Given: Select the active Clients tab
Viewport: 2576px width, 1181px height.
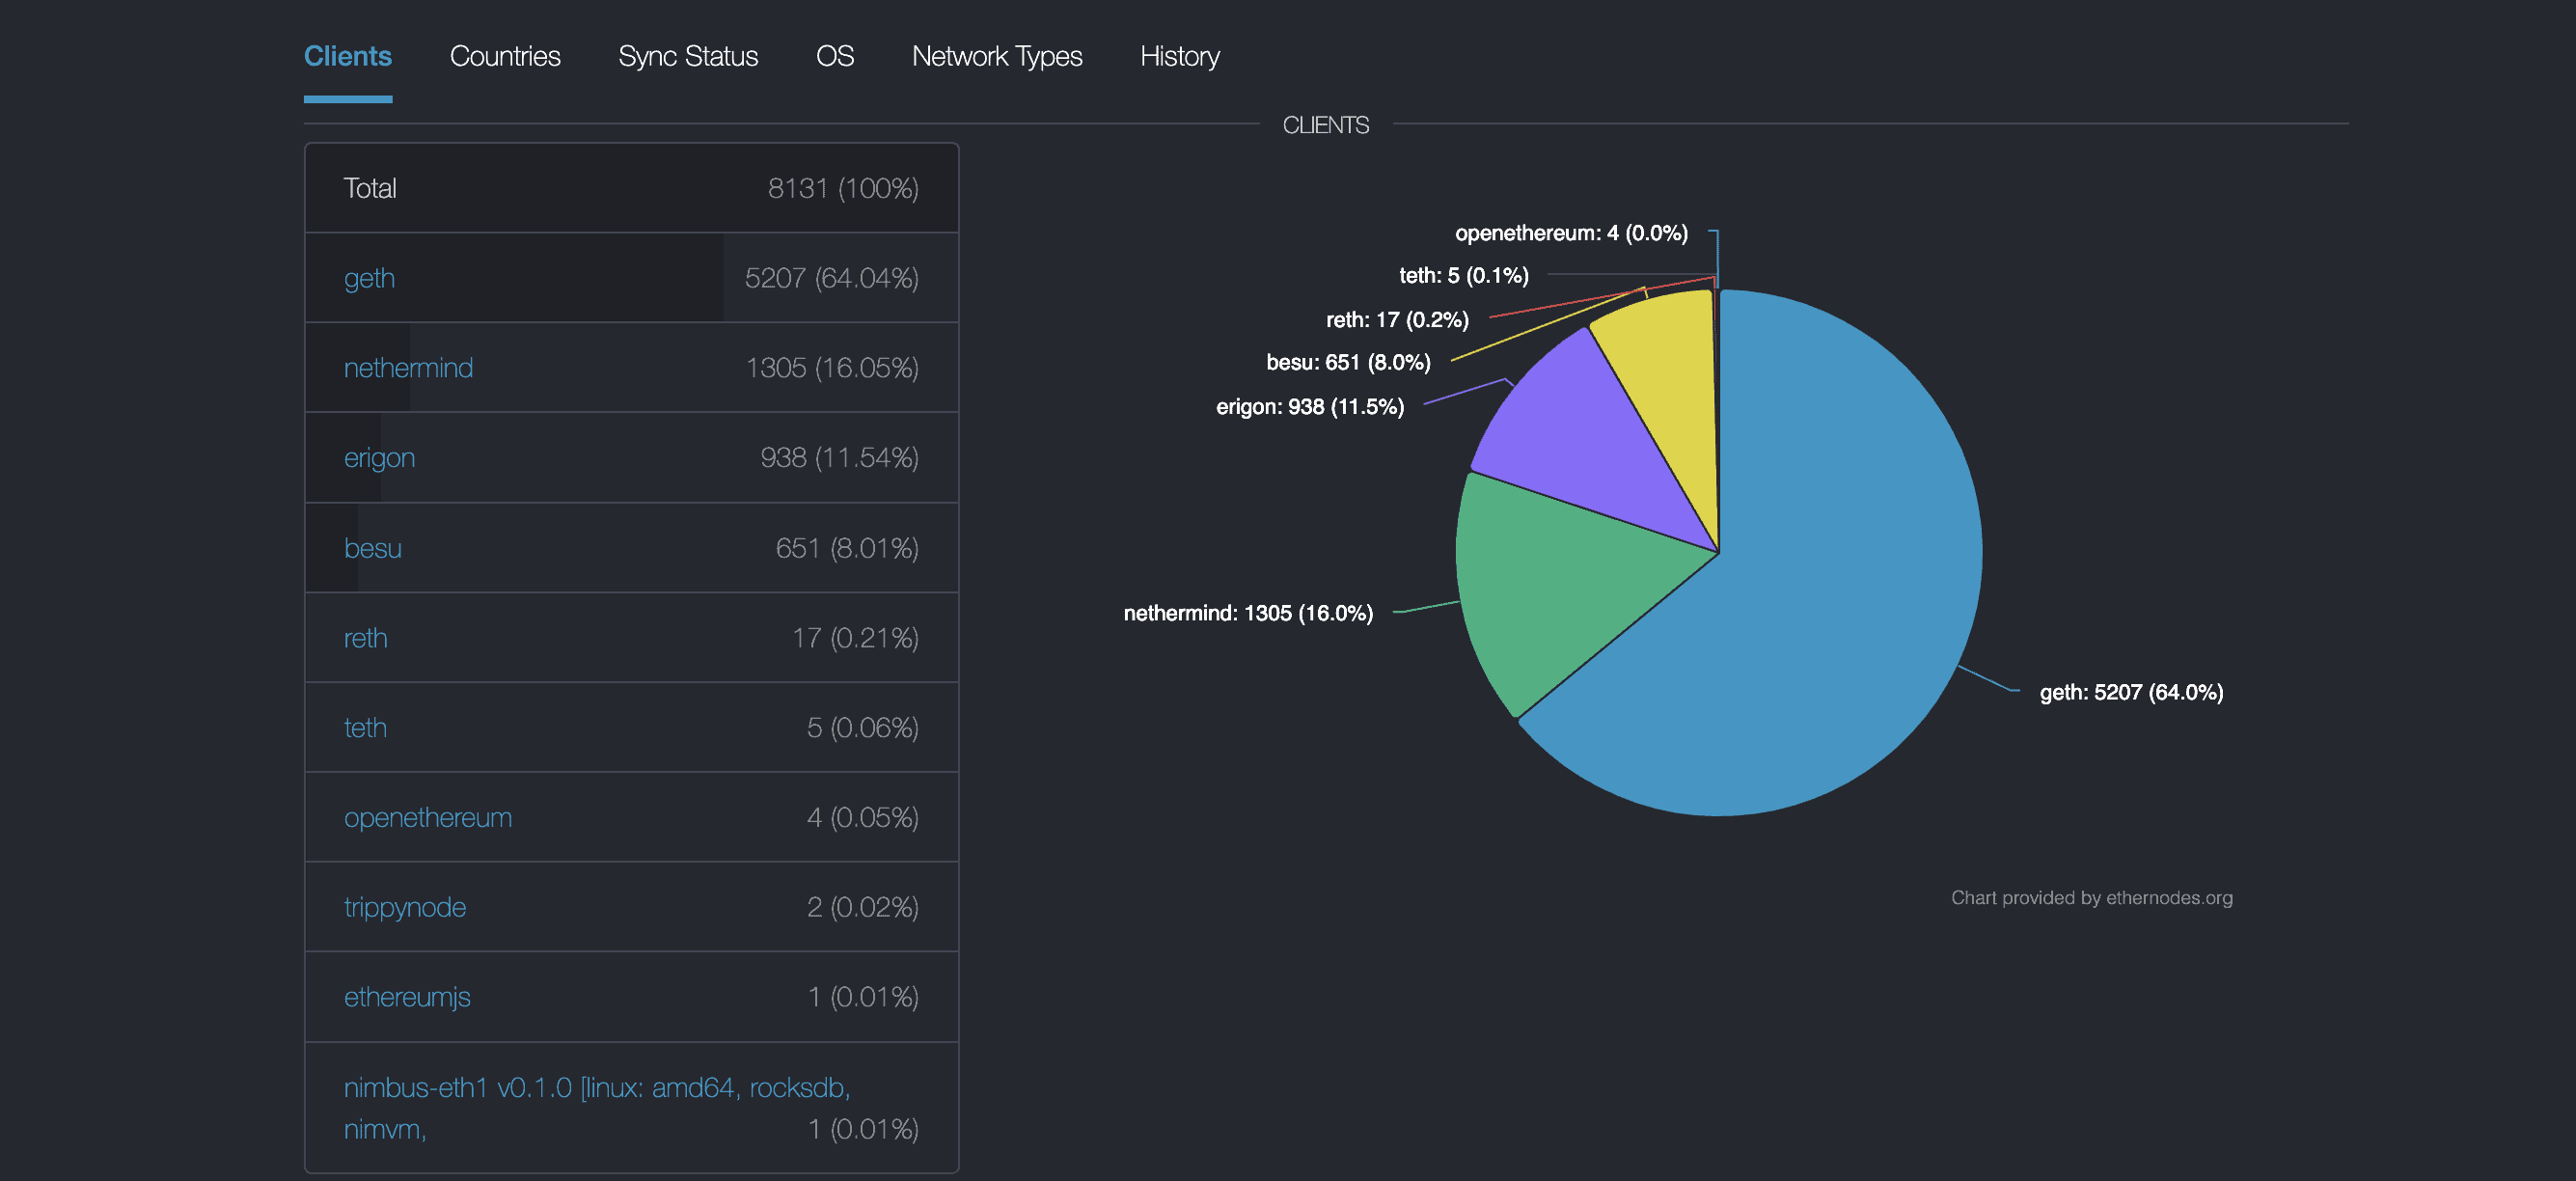Looking at the screenshot, I should pos(347,56).
